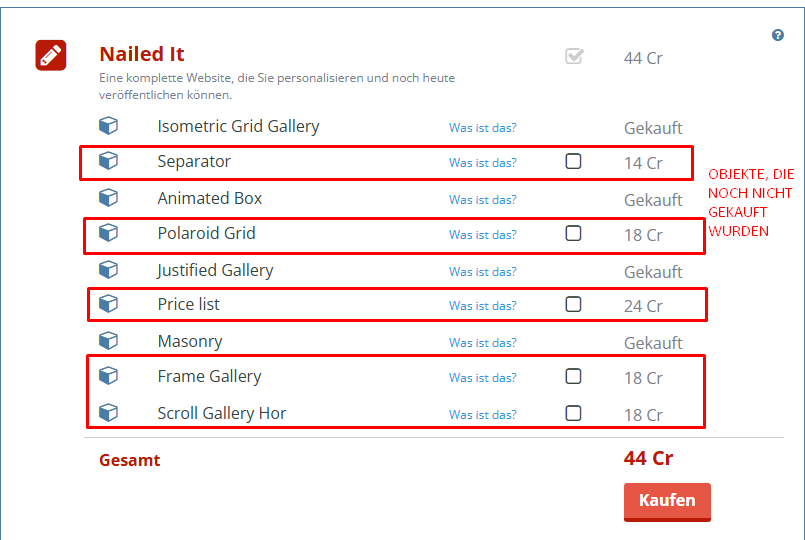Click the red pencil Nailed It icon

click(51, 55)
